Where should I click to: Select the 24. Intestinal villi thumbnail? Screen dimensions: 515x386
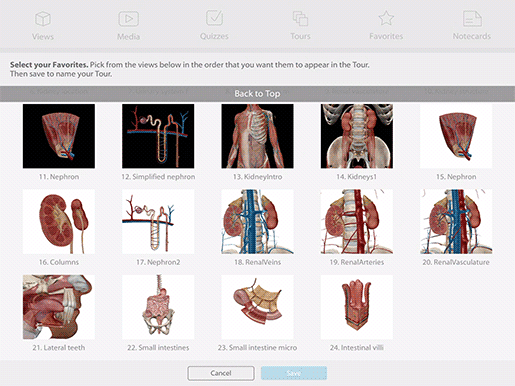(x=357, y=307)
